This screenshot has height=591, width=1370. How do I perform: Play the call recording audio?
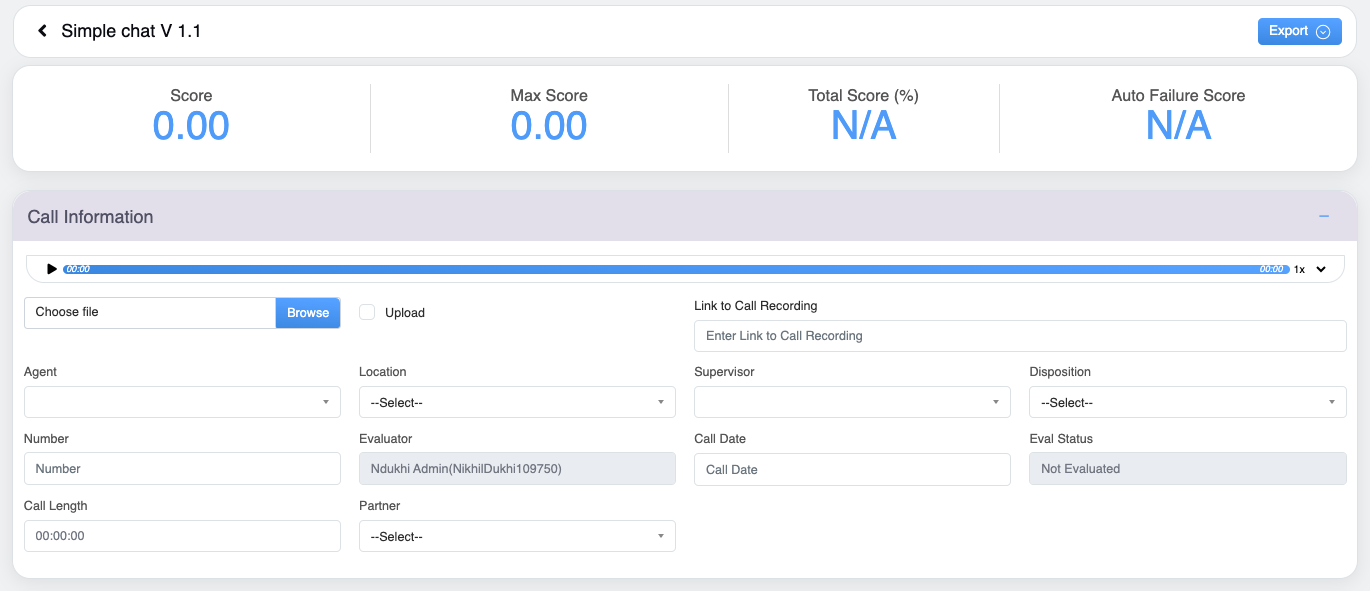[x=52, y=269]
